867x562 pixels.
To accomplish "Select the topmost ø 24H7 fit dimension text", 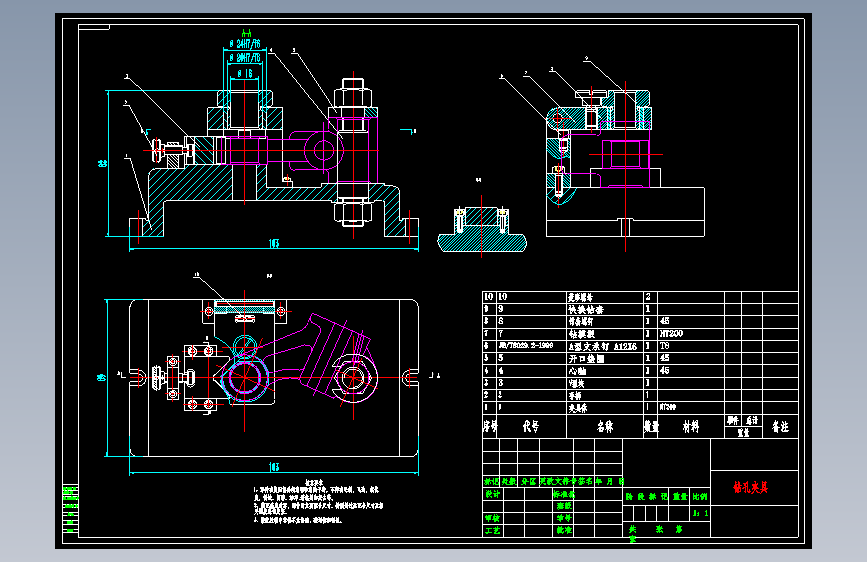I will [245, 43].
